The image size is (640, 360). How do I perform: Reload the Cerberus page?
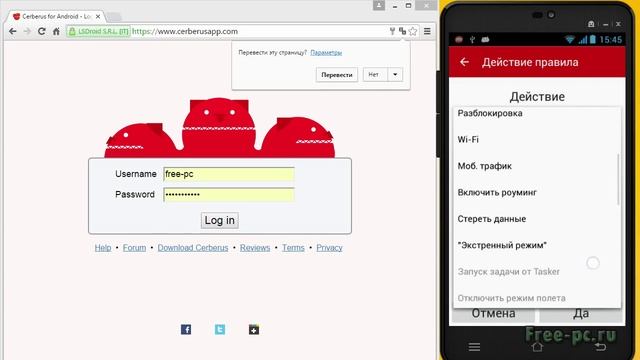coord(42,31)
